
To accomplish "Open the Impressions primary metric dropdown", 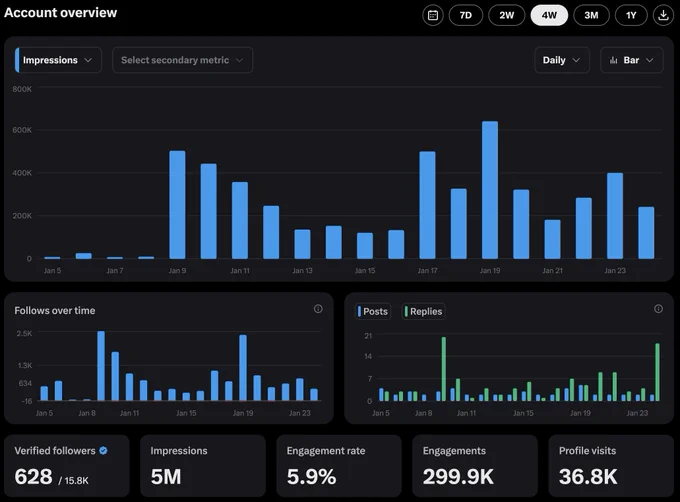I will (59, 60).
